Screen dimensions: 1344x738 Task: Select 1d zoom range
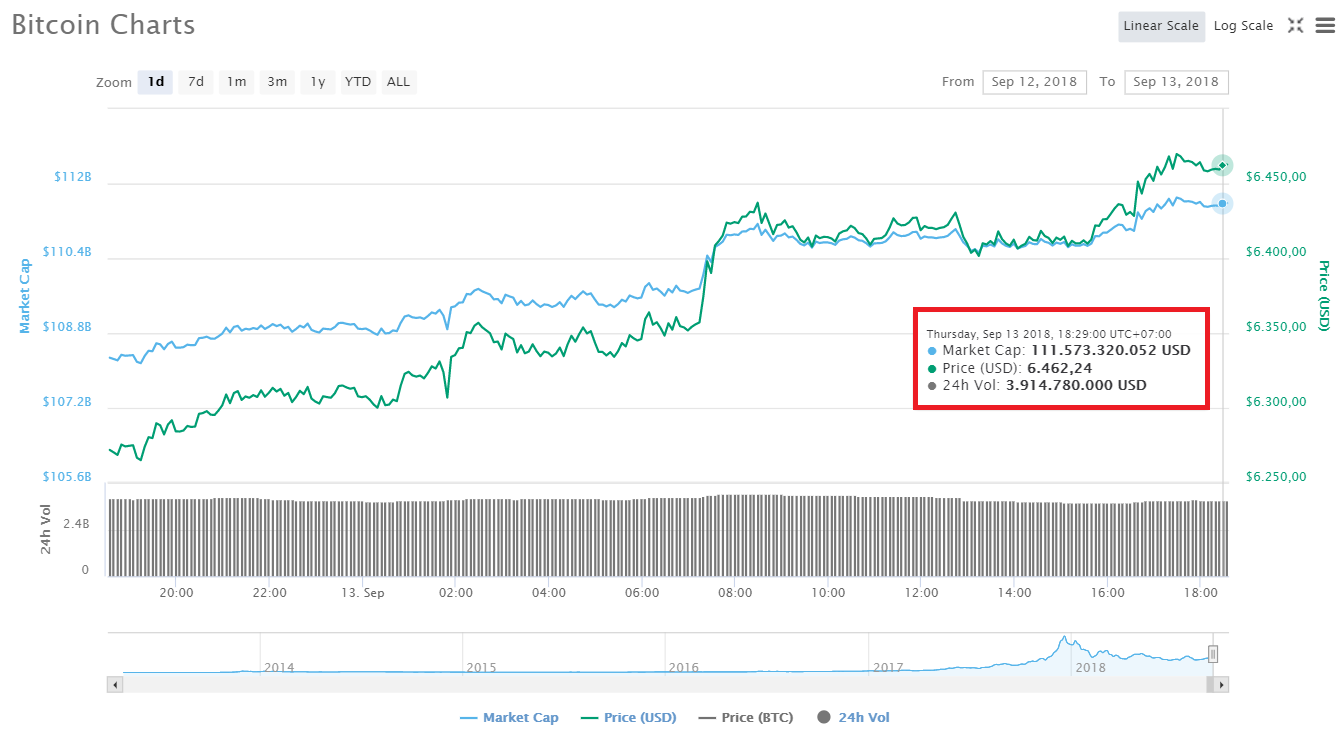157,82
